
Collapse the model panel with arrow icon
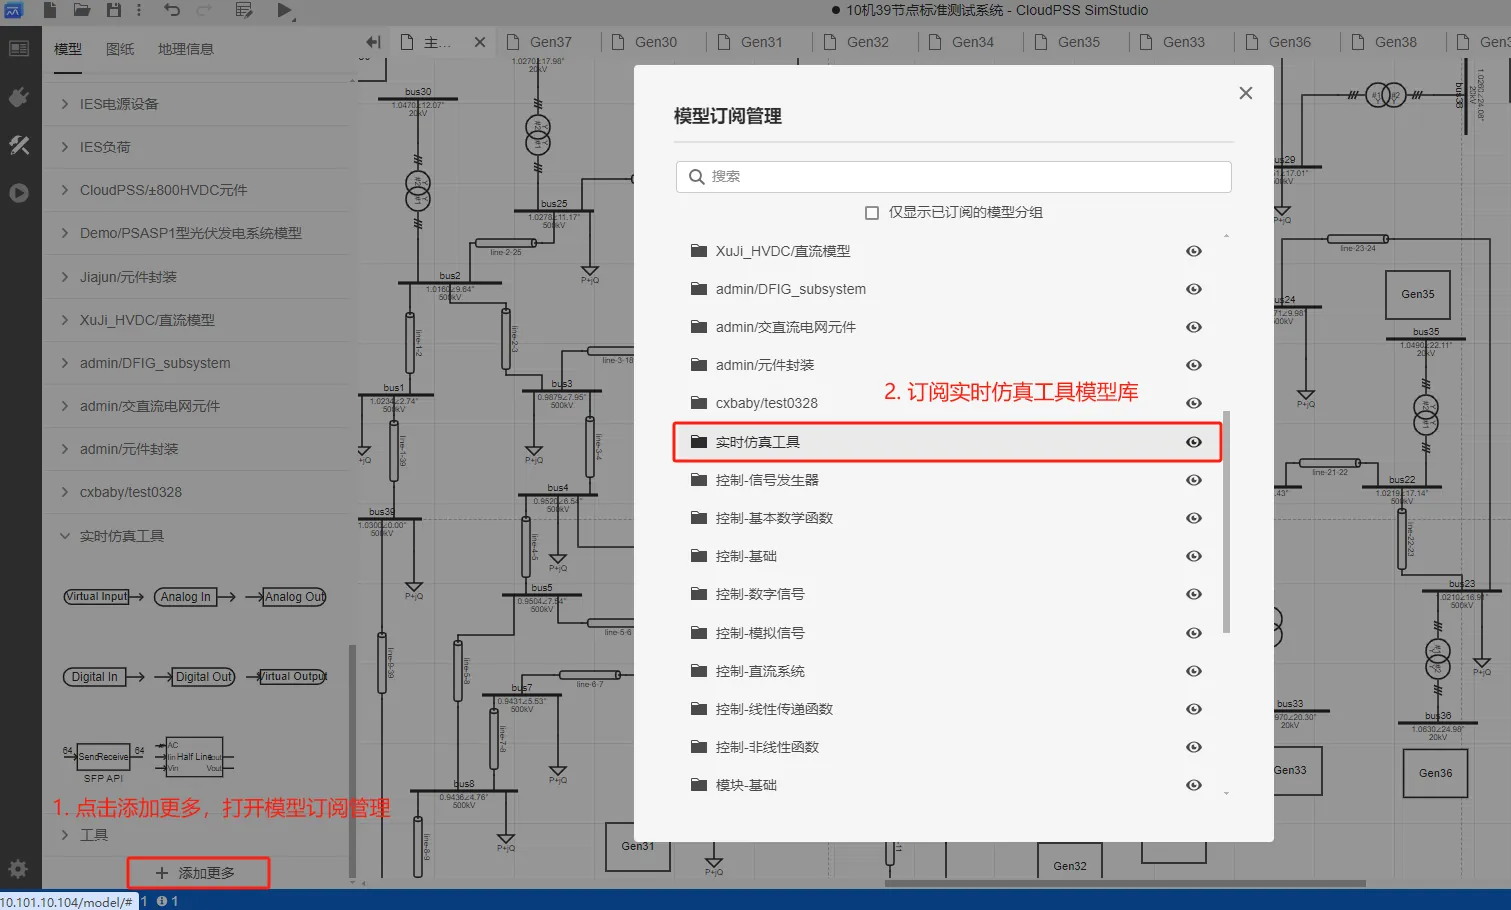[373, 42]
